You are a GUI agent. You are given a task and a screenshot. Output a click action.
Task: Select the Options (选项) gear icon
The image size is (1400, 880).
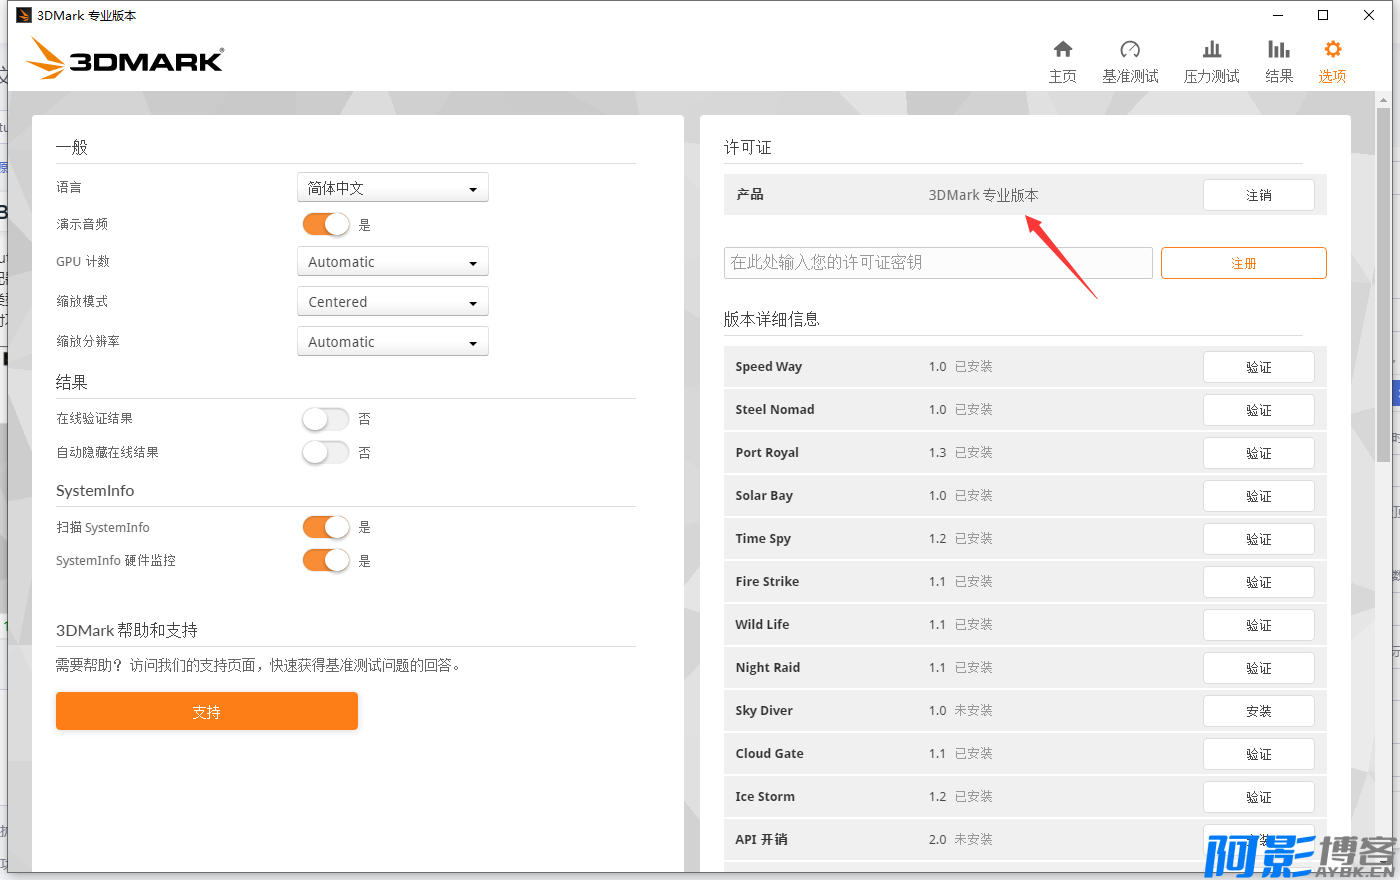point(1332,50)
